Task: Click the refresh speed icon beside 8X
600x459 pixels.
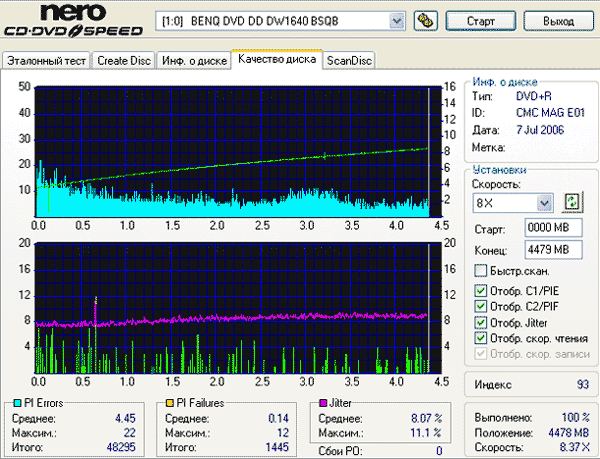Action: (x=572, y=202)
